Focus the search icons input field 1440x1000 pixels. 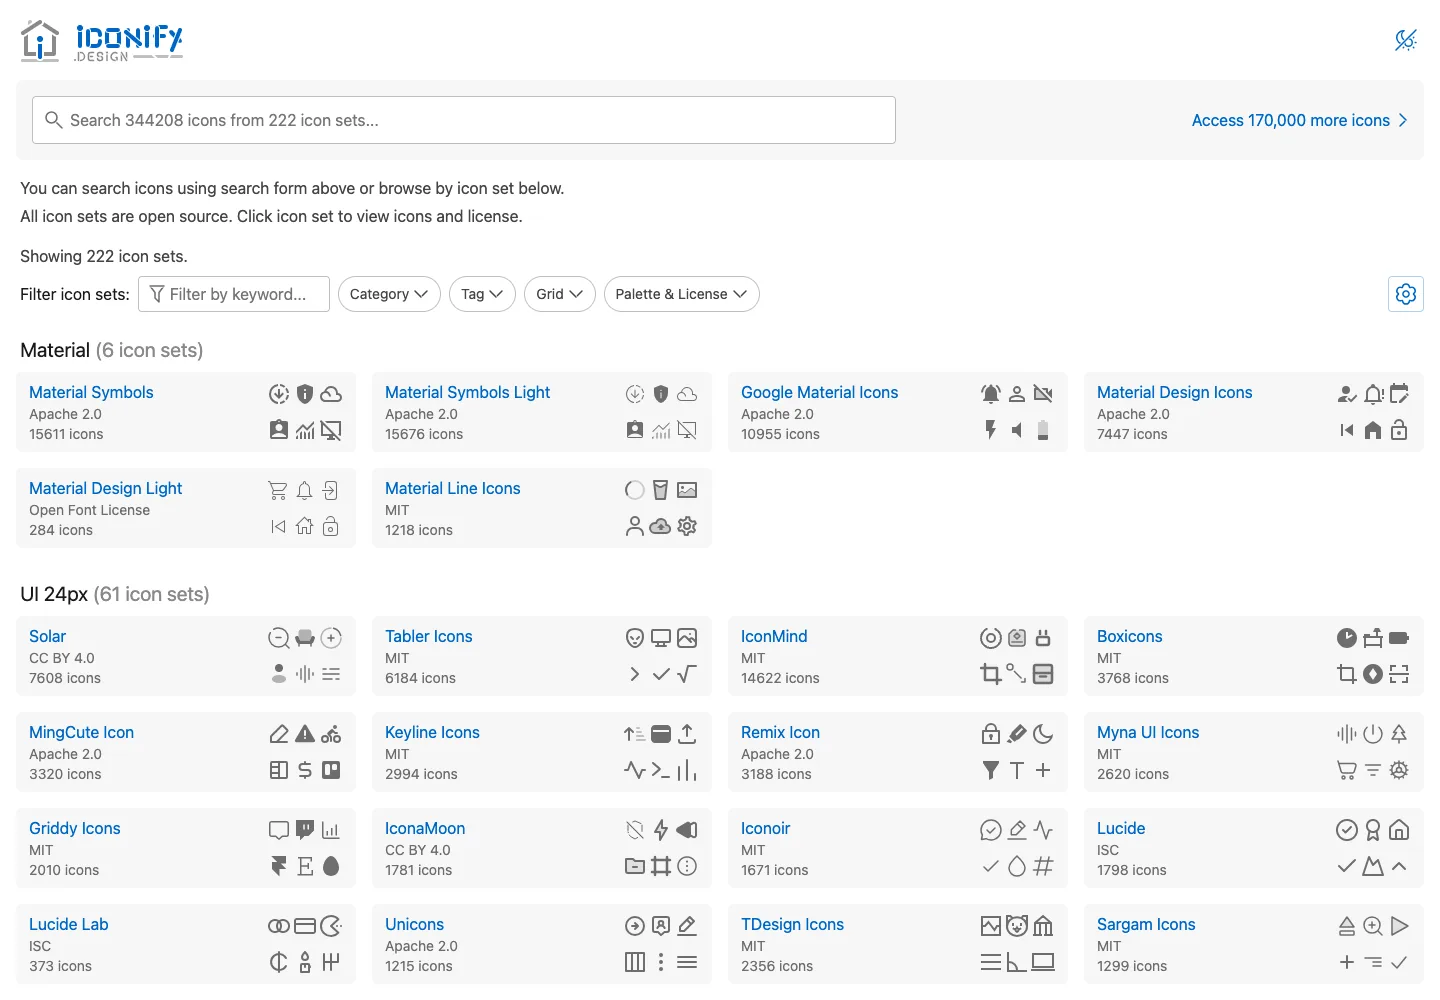tap(464, 120)
